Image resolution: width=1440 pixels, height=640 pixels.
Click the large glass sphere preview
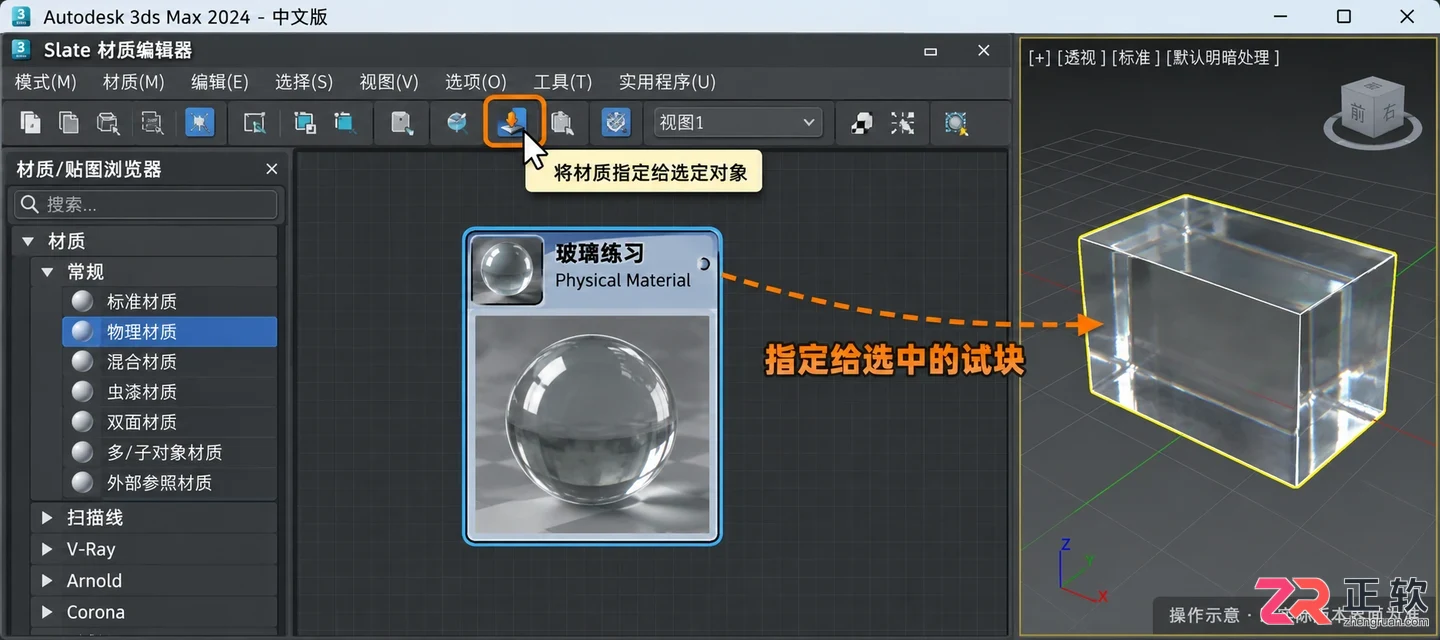pos(592,426)
